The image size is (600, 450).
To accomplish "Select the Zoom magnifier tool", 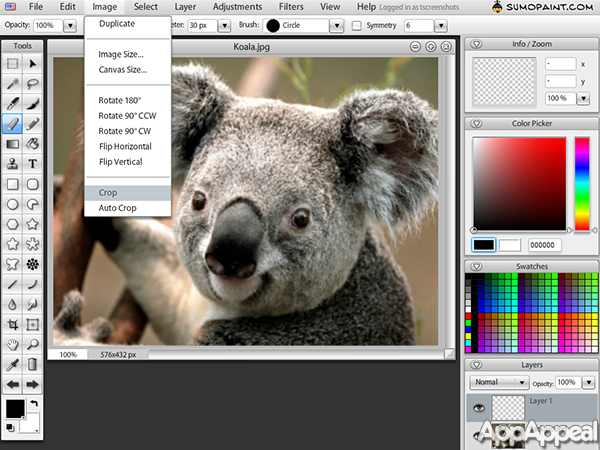I will 33,344.
